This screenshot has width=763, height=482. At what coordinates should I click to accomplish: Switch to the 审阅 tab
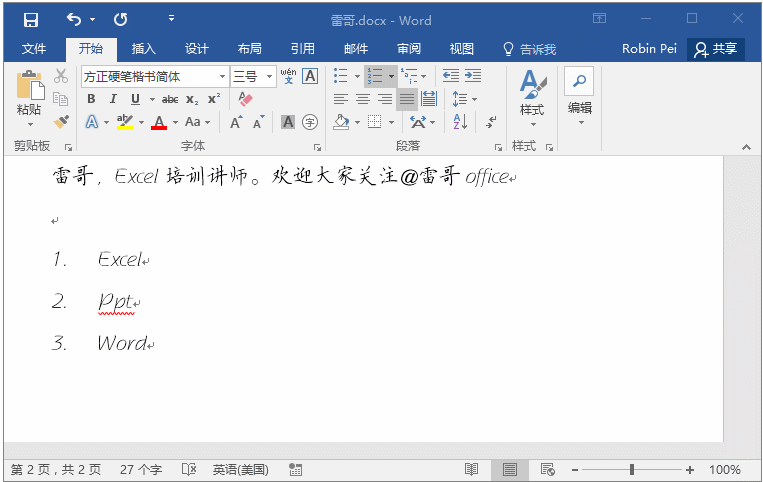point(409,49)
